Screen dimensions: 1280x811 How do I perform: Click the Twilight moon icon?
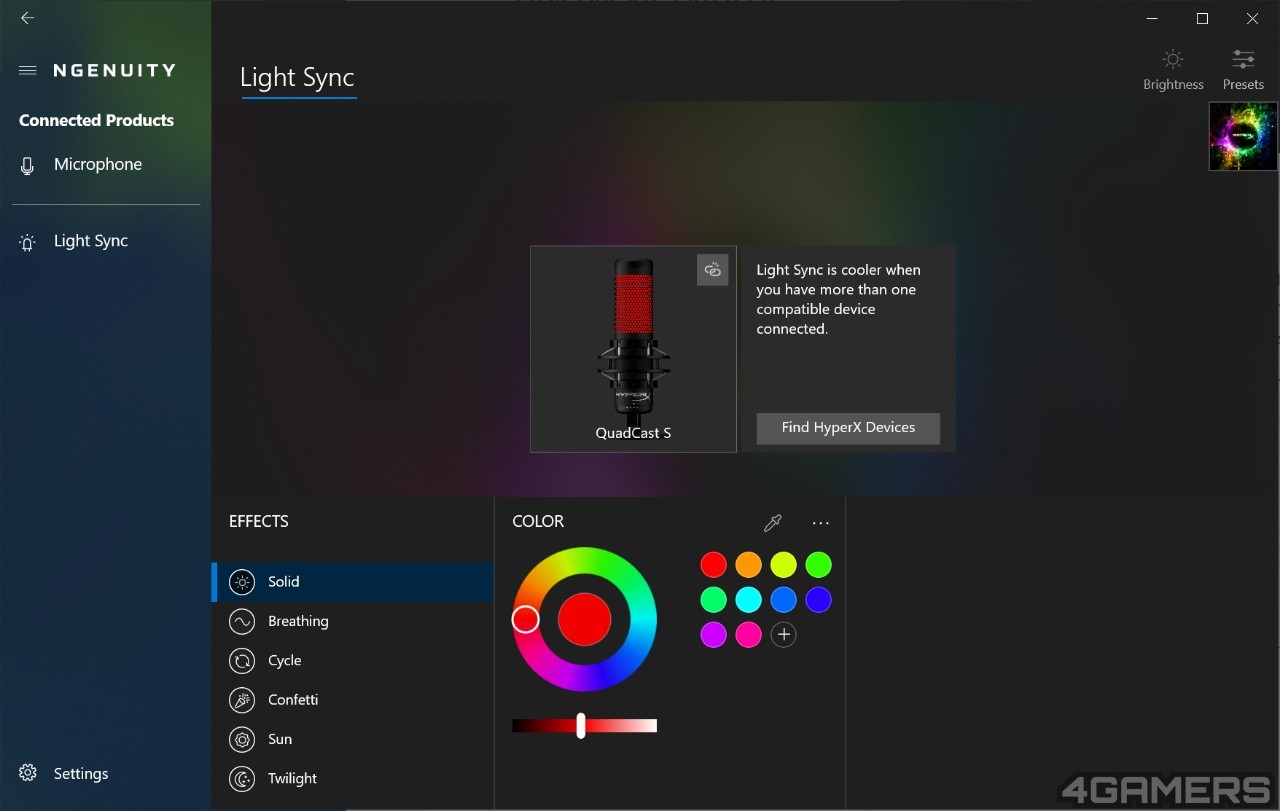(x=242, y=779)
